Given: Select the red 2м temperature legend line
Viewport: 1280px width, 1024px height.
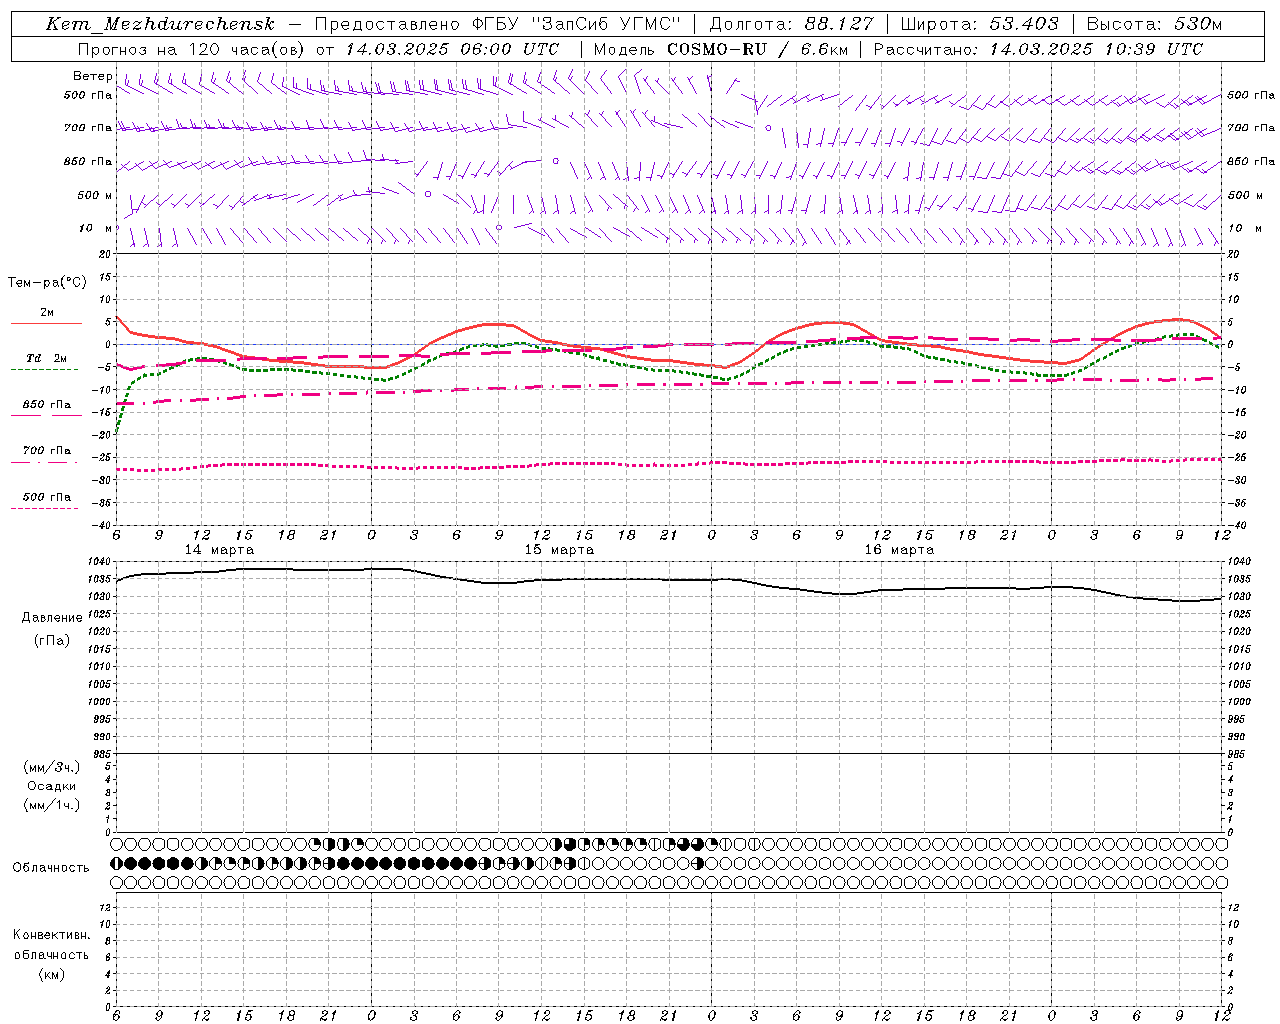Looking at the screenshot, I should click(x=46, y=323).
